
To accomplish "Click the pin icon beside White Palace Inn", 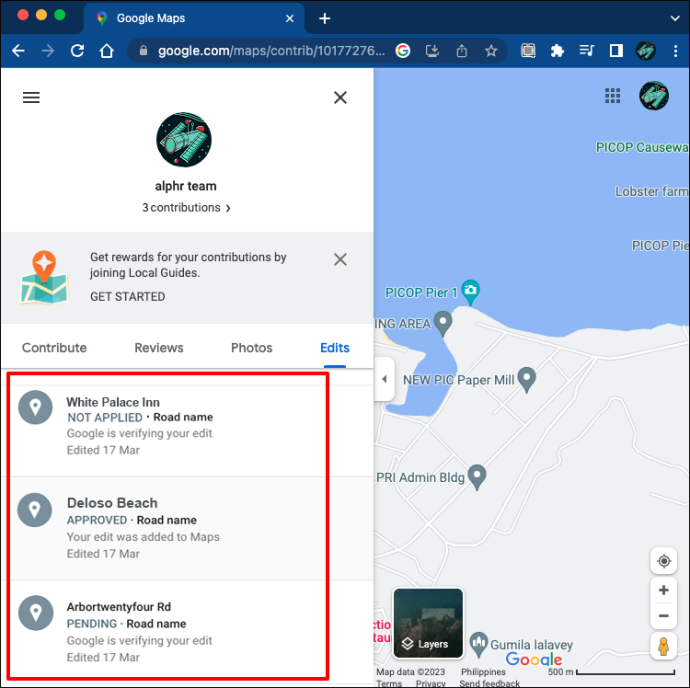I will click(x=35, y=407).
